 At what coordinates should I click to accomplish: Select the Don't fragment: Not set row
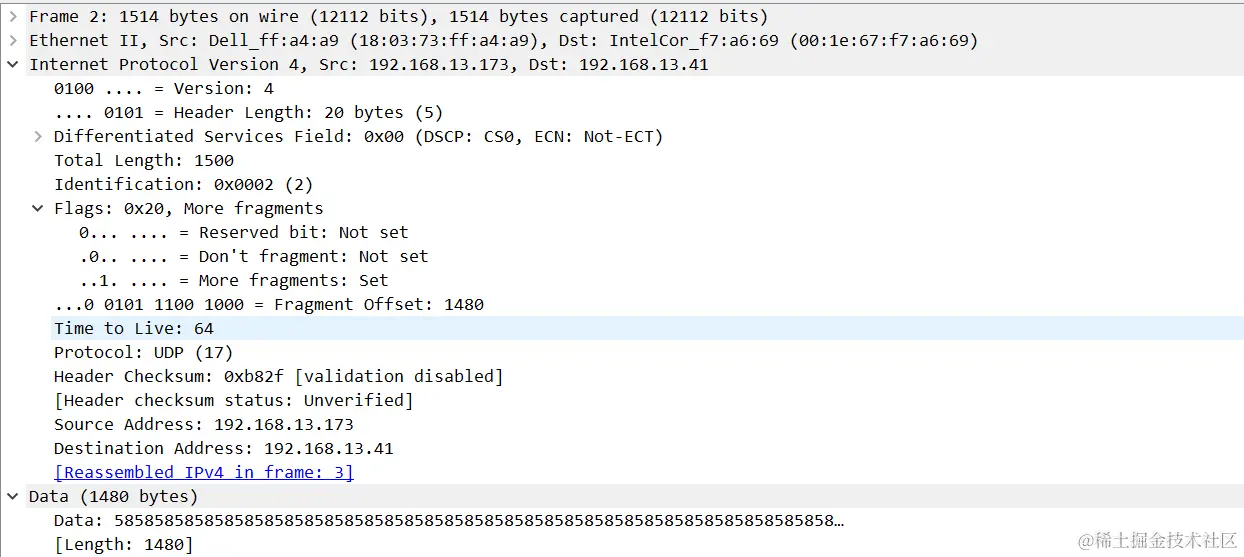coord(253,256)
